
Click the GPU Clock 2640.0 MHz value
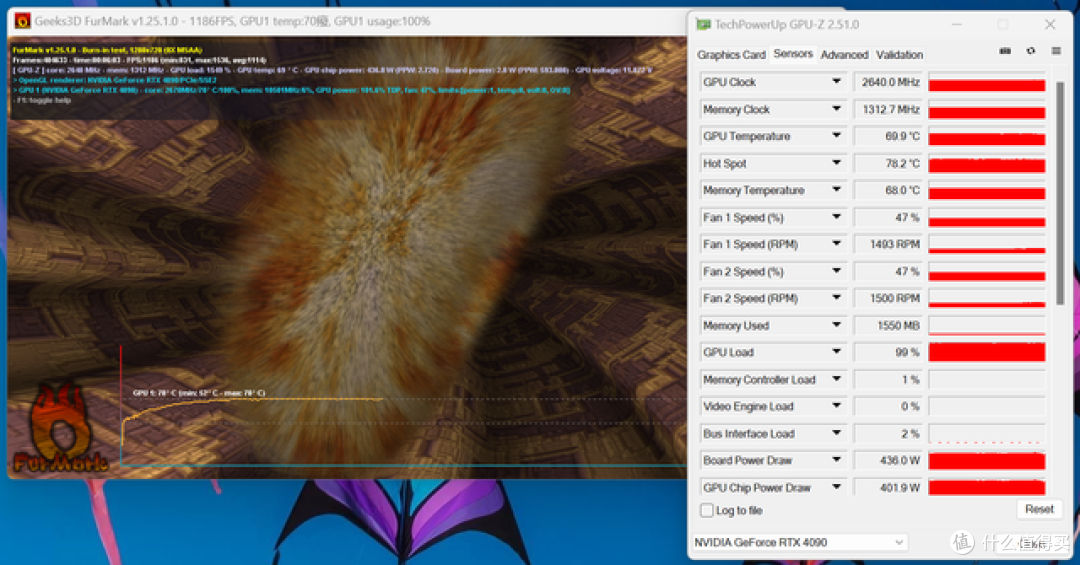[x=889, y=82]
